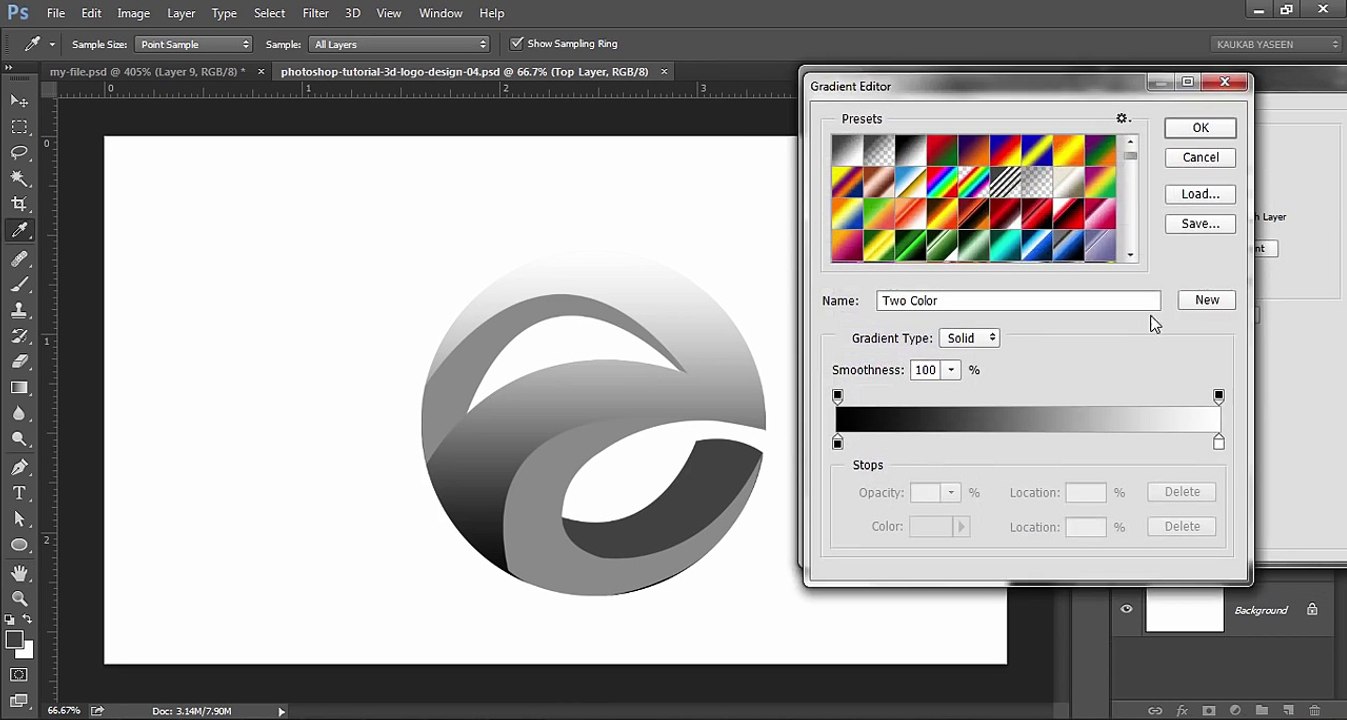Click OK in Gradient Editor
This screenshot has width=1347, height=720.
1200,128
